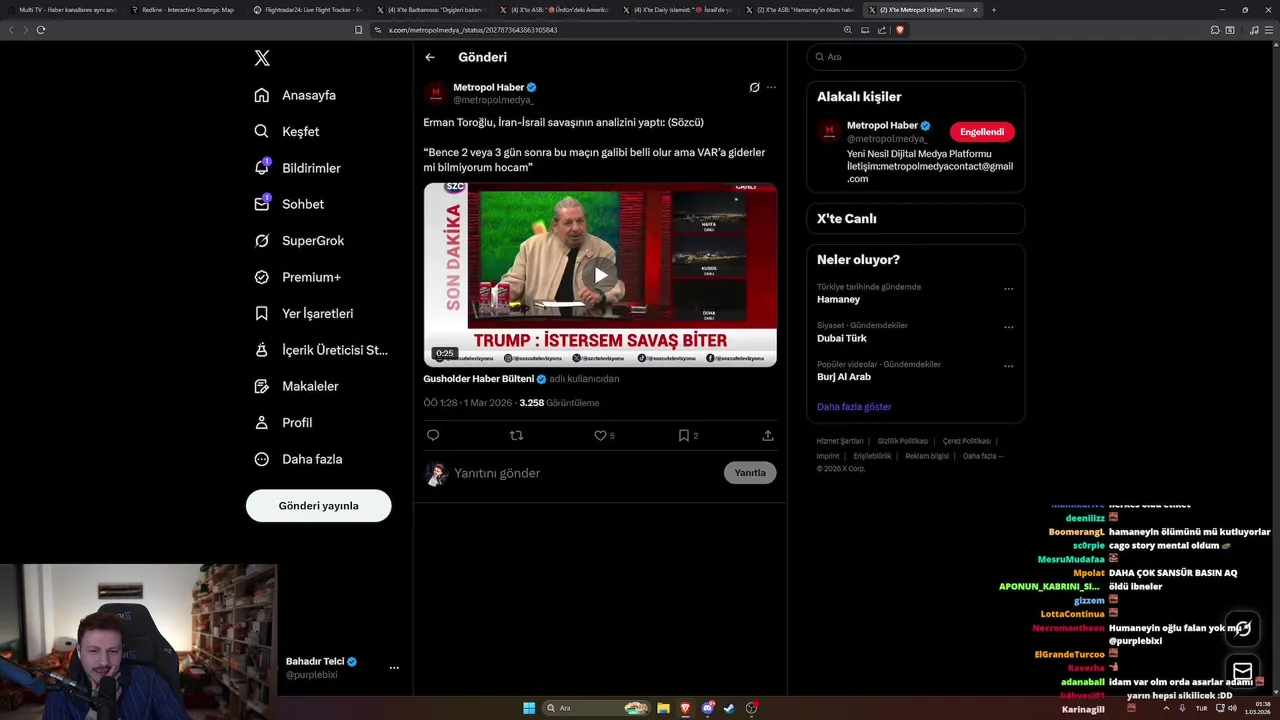Click Metropol Haber author name

(x=489, y=87)
